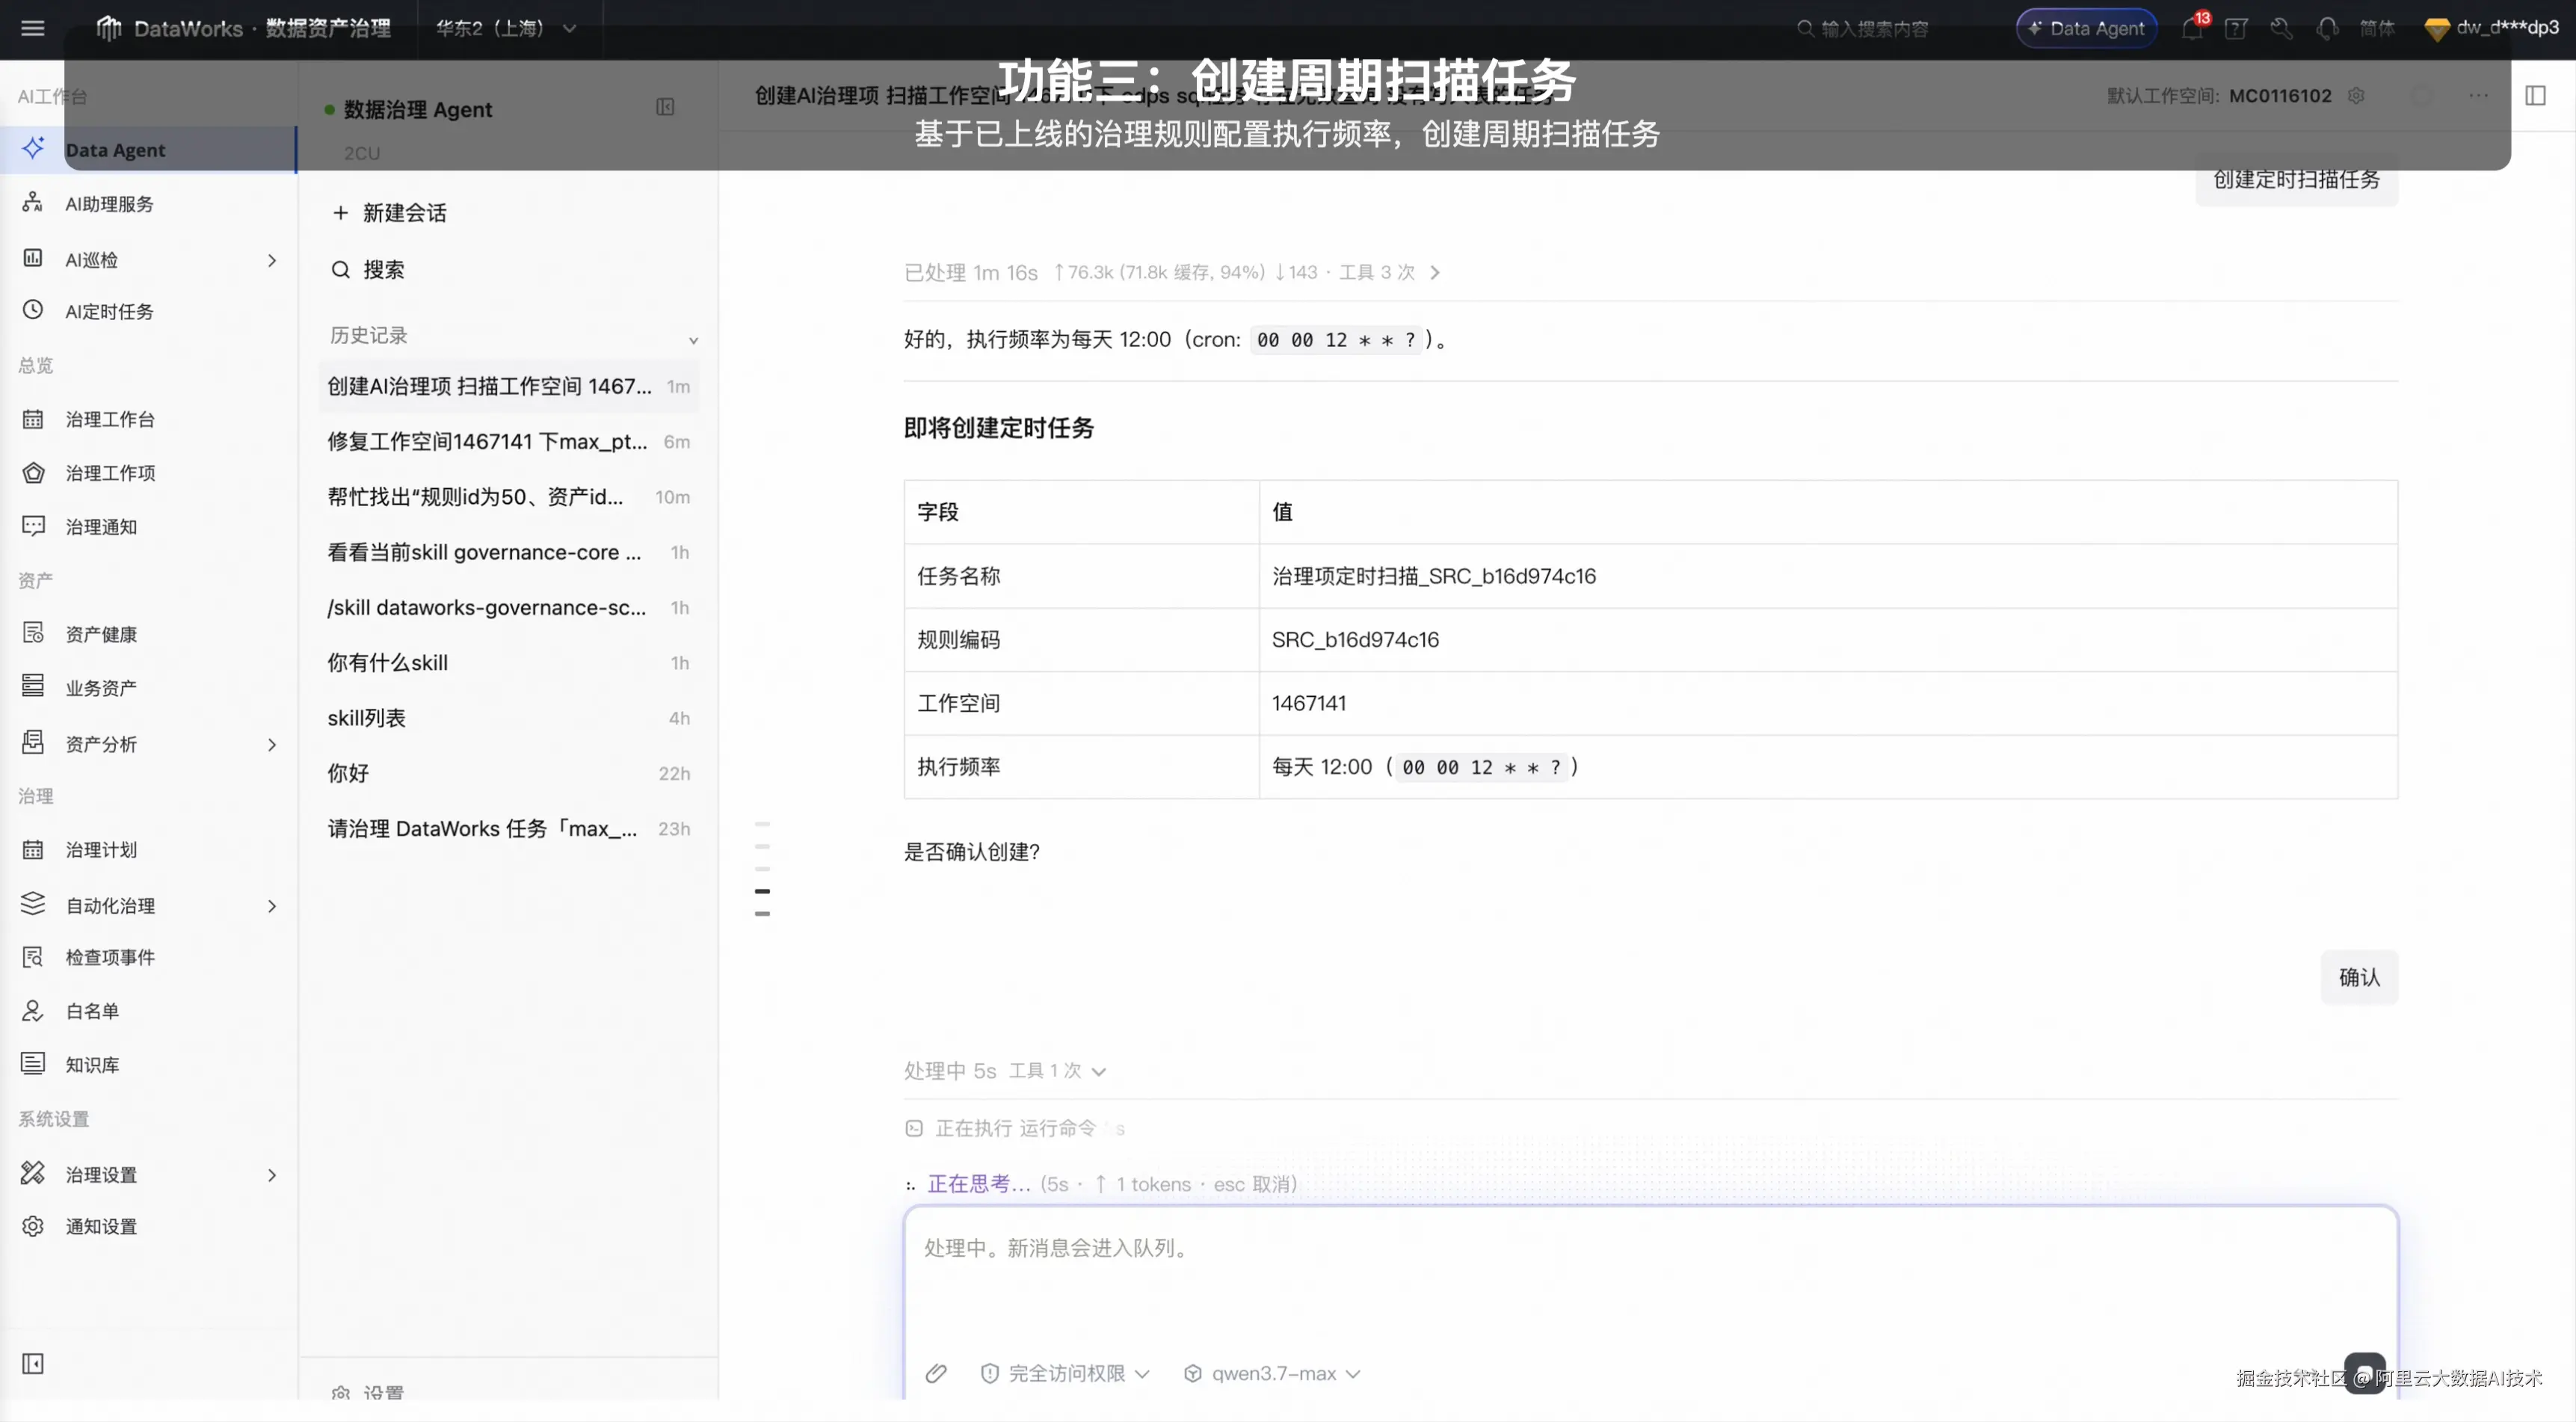The width and height of the screenshot is (2576, 1422).
Task: Open conversation 看看当前skill governance-core
Action: 508,552
